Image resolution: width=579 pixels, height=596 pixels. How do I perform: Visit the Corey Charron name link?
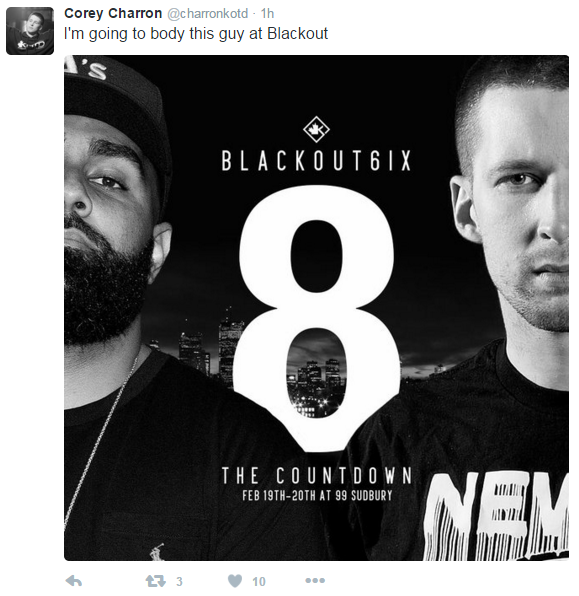tap(113, 13)
